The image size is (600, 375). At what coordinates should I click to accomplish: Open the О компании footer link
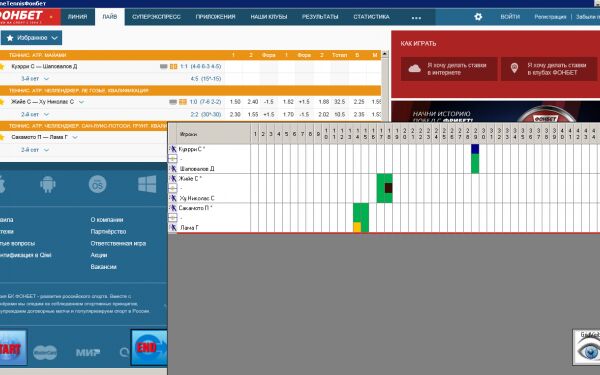coord(107,220)
